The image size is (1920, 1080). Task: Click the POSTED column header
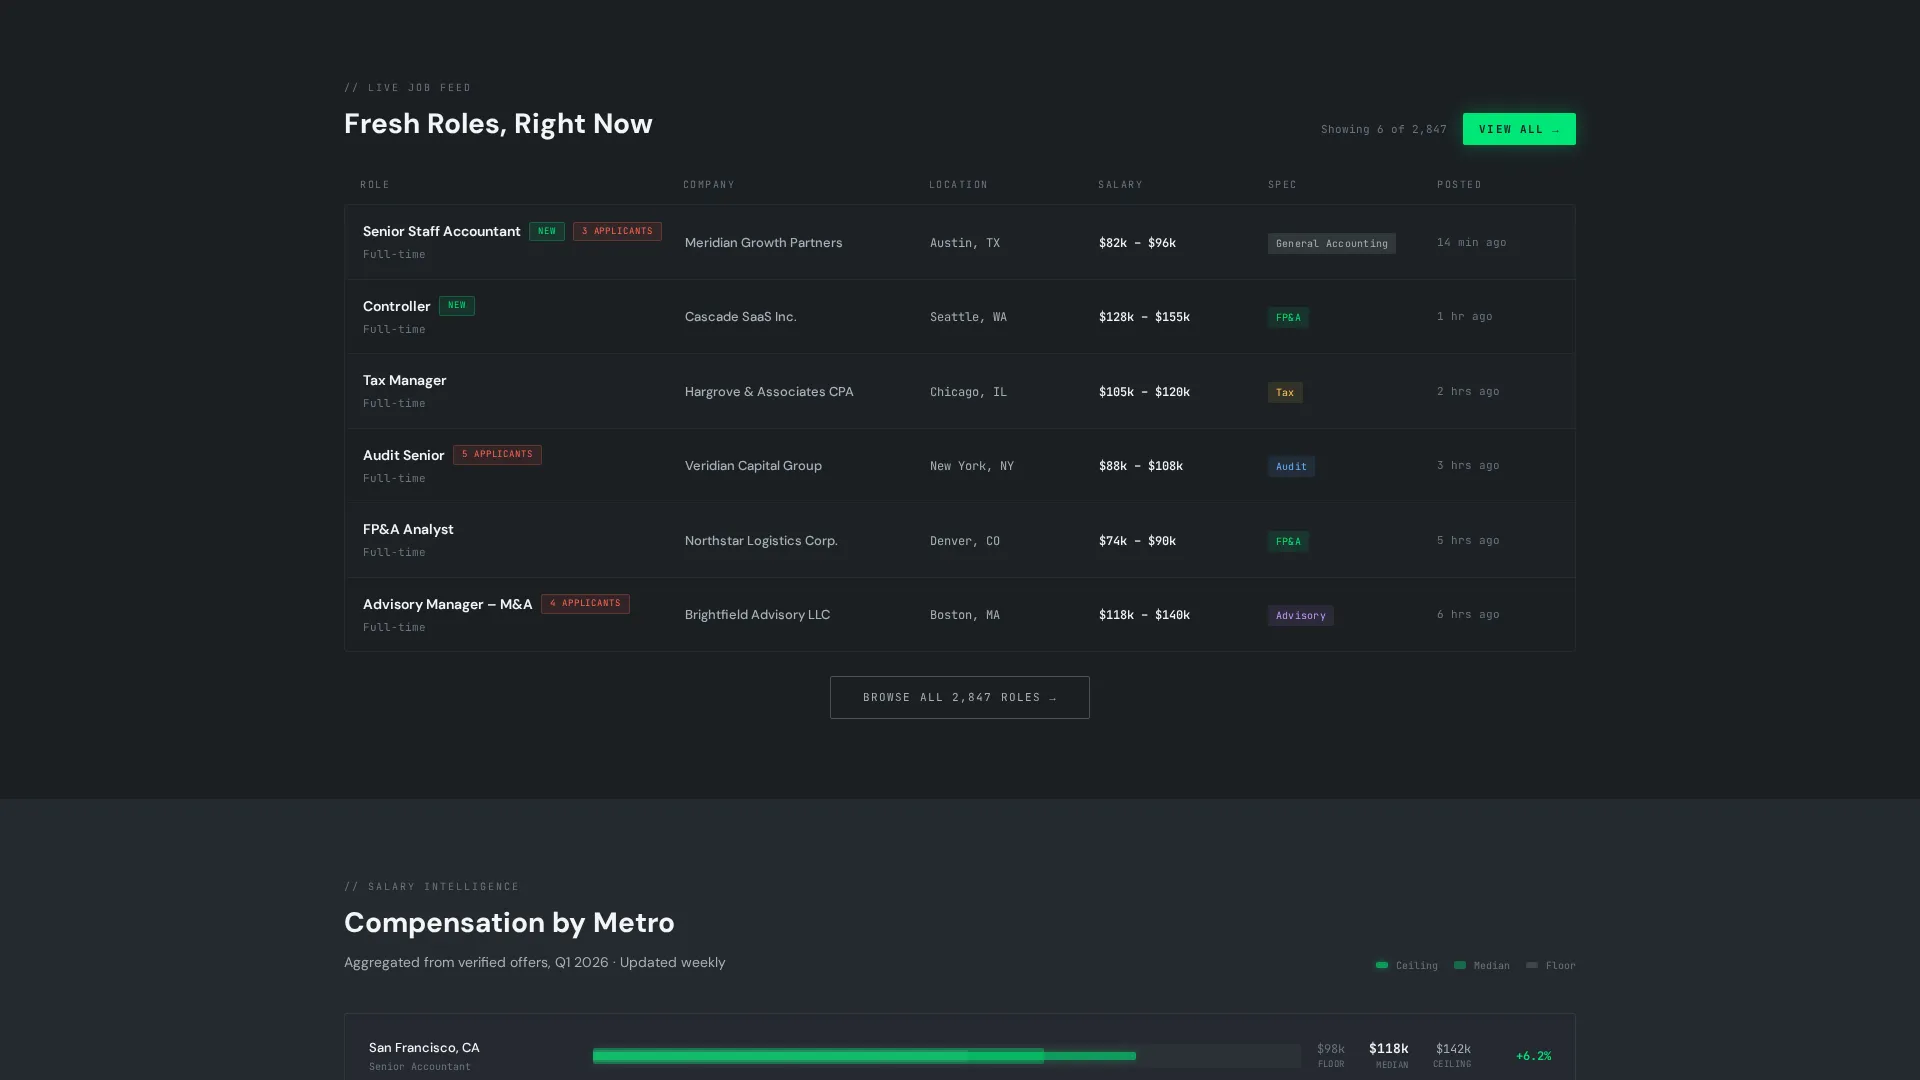pos(1459,184)
